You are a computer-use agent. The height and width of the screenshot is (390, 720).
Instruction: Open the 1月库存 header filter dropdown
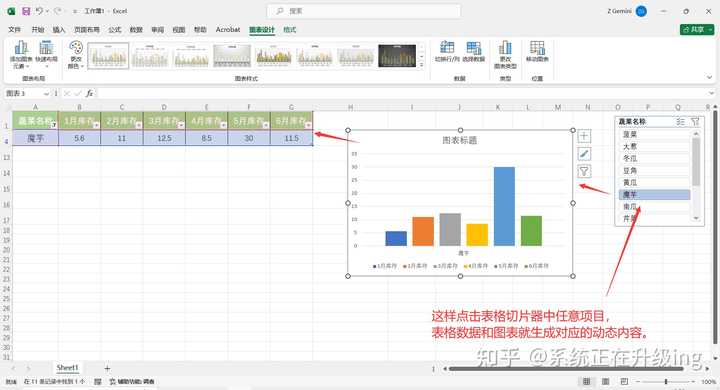pyautogui.click(x=96, y=125)
